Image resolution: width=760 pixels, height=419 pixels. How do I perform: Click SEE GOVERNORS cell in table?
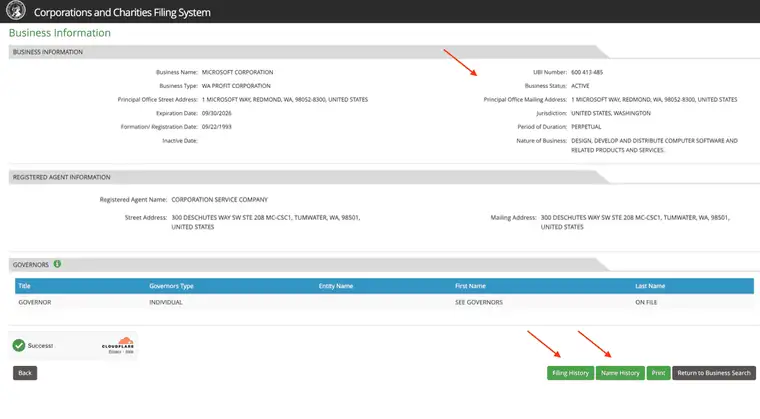coord(479,302)
